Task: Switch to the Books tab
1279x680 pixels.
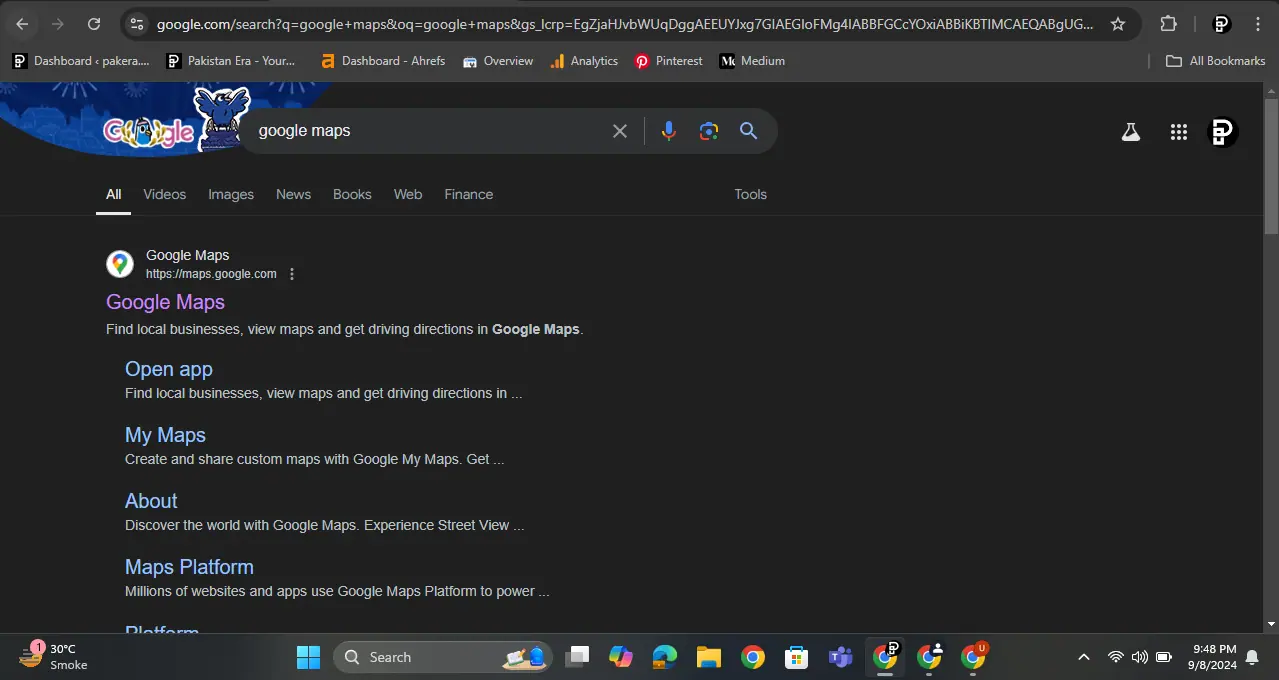Action: click(352, 195)
